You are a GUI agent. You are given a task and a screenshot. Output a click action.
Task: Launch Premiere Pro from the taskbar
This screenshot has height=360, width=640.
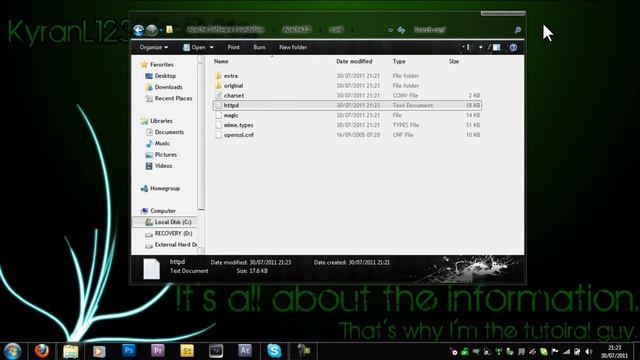[158, 351]
